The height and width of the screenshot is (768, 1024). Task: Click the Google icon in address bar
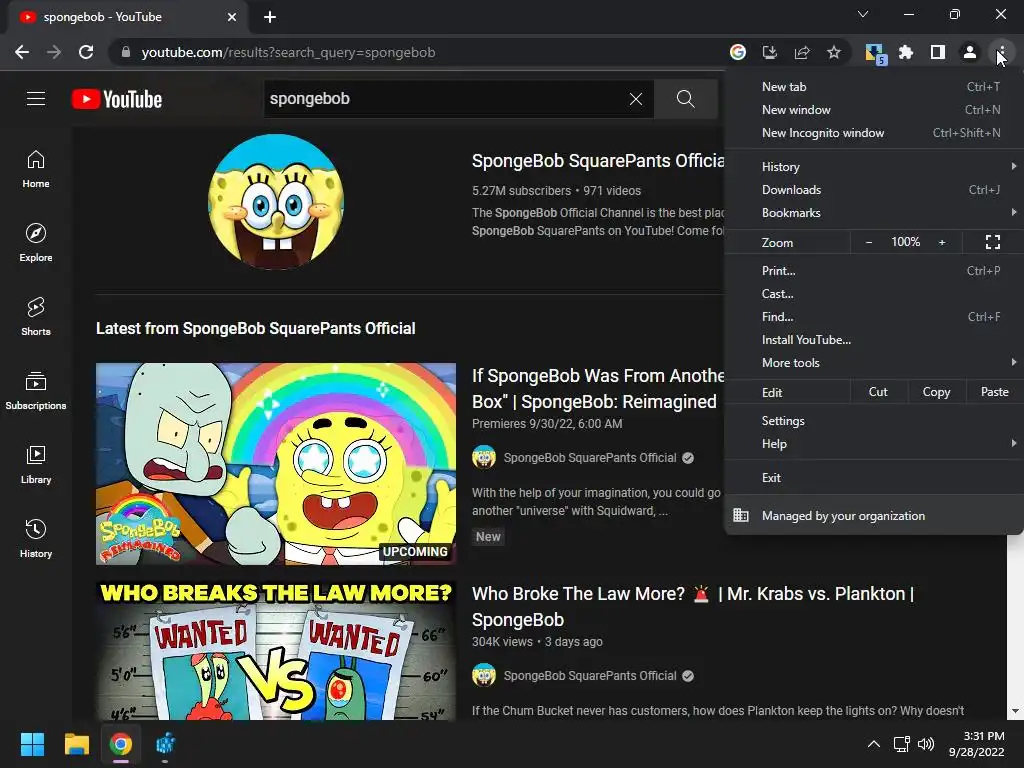point(738,52)
